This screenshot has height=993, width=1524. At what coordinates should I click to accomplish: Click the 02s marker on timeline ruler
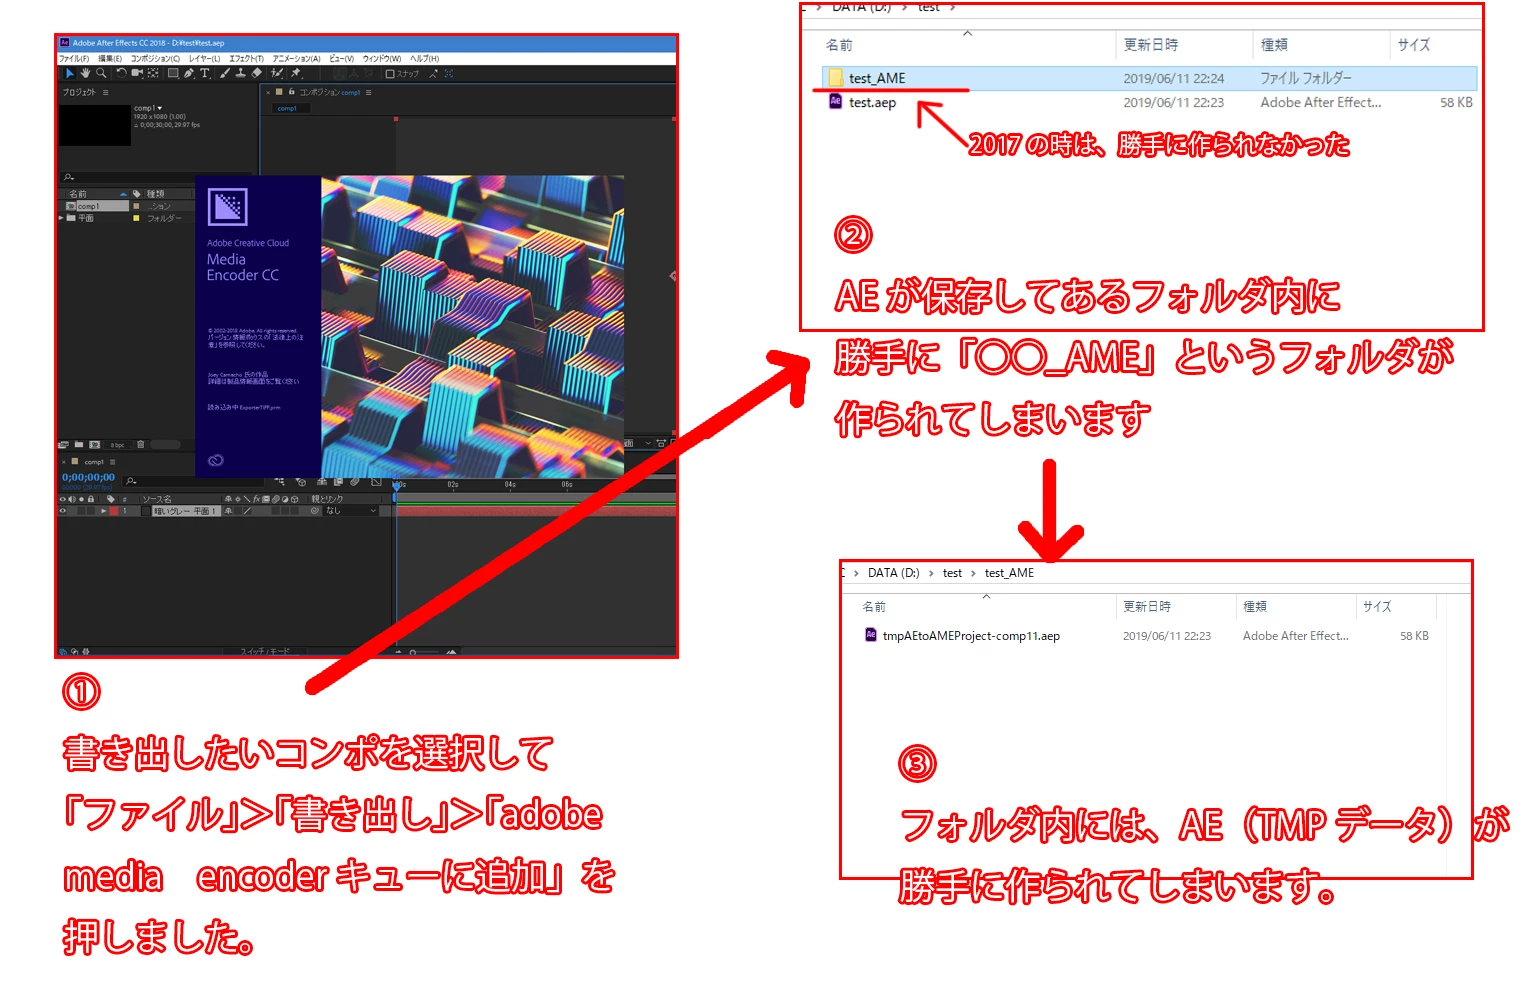(453, 485)
